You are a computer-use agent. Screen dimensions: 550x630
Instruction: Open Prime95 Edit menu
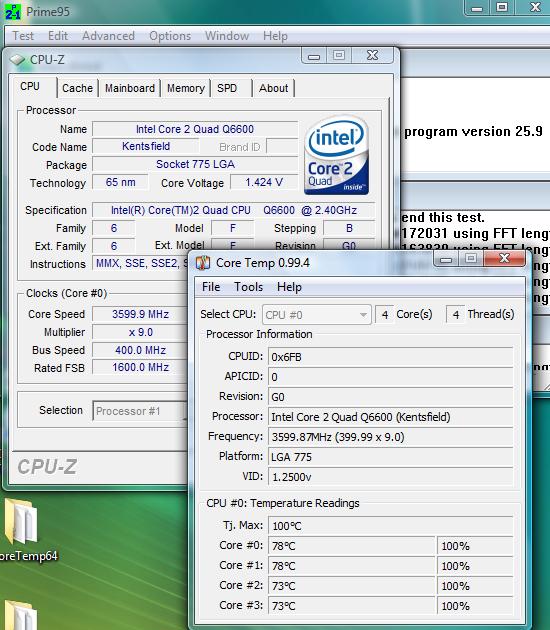58,36
